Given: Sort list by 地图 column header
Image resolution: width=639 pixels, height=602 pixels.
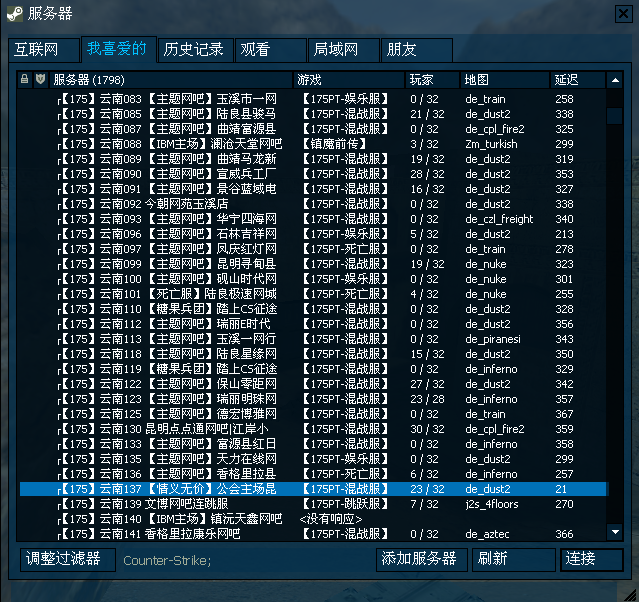Looking at the screenshot, I should [505, 79].
